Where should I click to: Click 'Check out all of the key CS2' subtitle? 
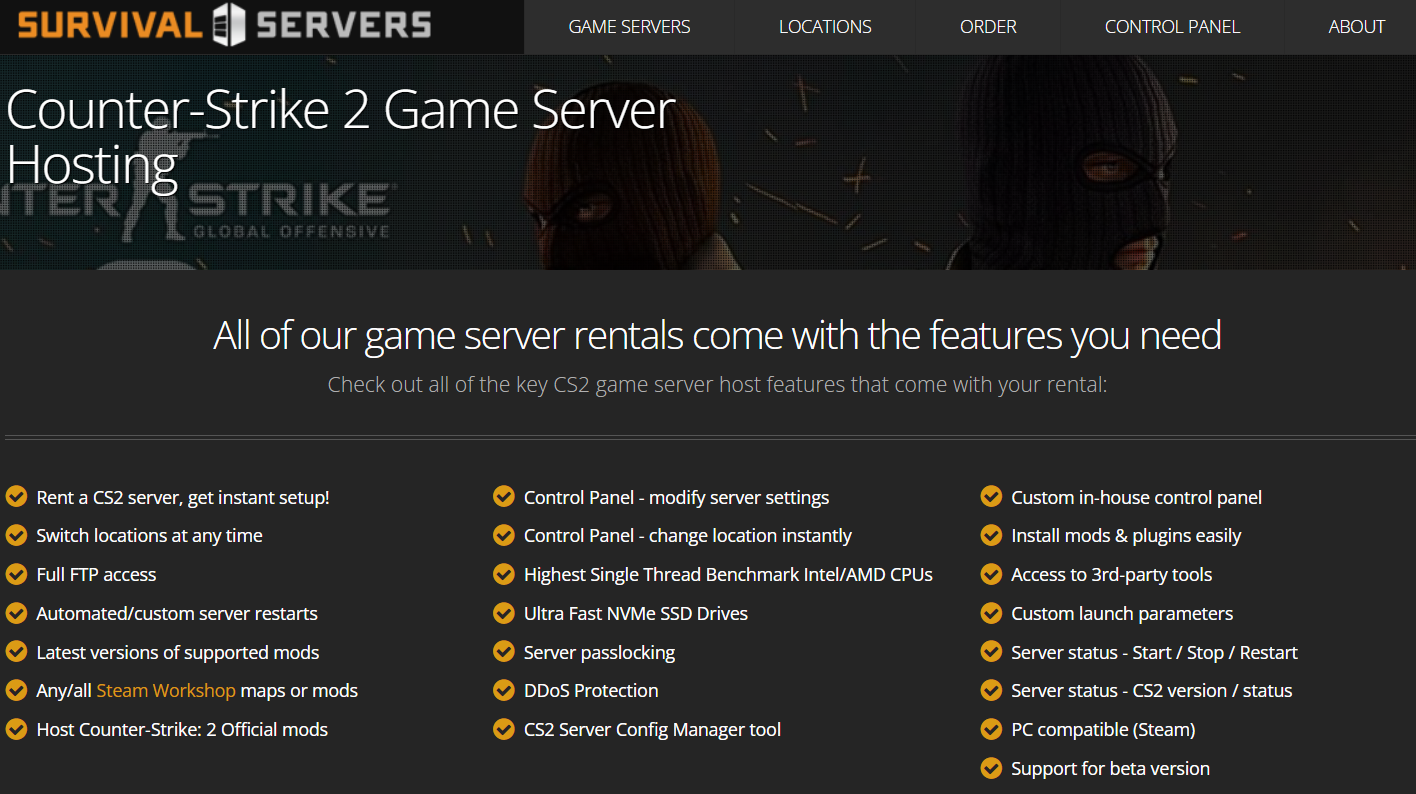coord(717,384)
